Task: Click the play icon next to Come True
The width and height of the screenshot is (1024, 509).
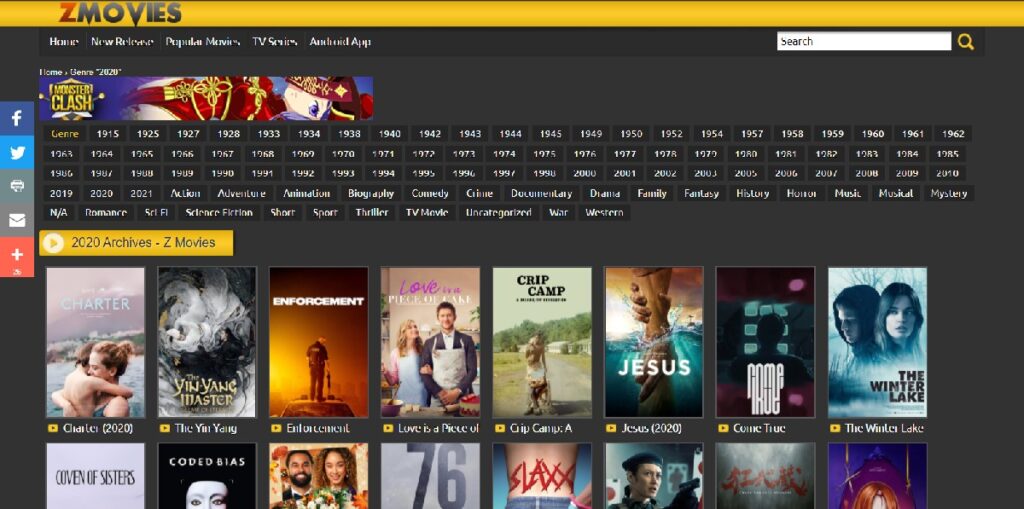Action: 723,429
